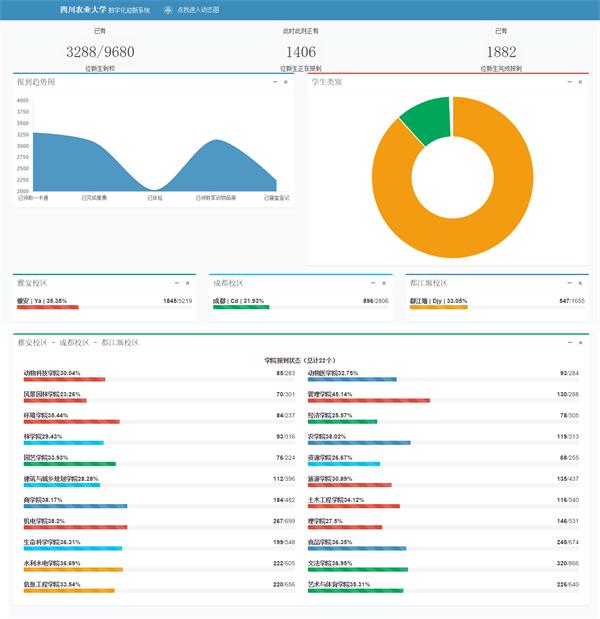Close the 雅安校区 campus panel
Screen dimensions: 600x619
pos(188,283)
